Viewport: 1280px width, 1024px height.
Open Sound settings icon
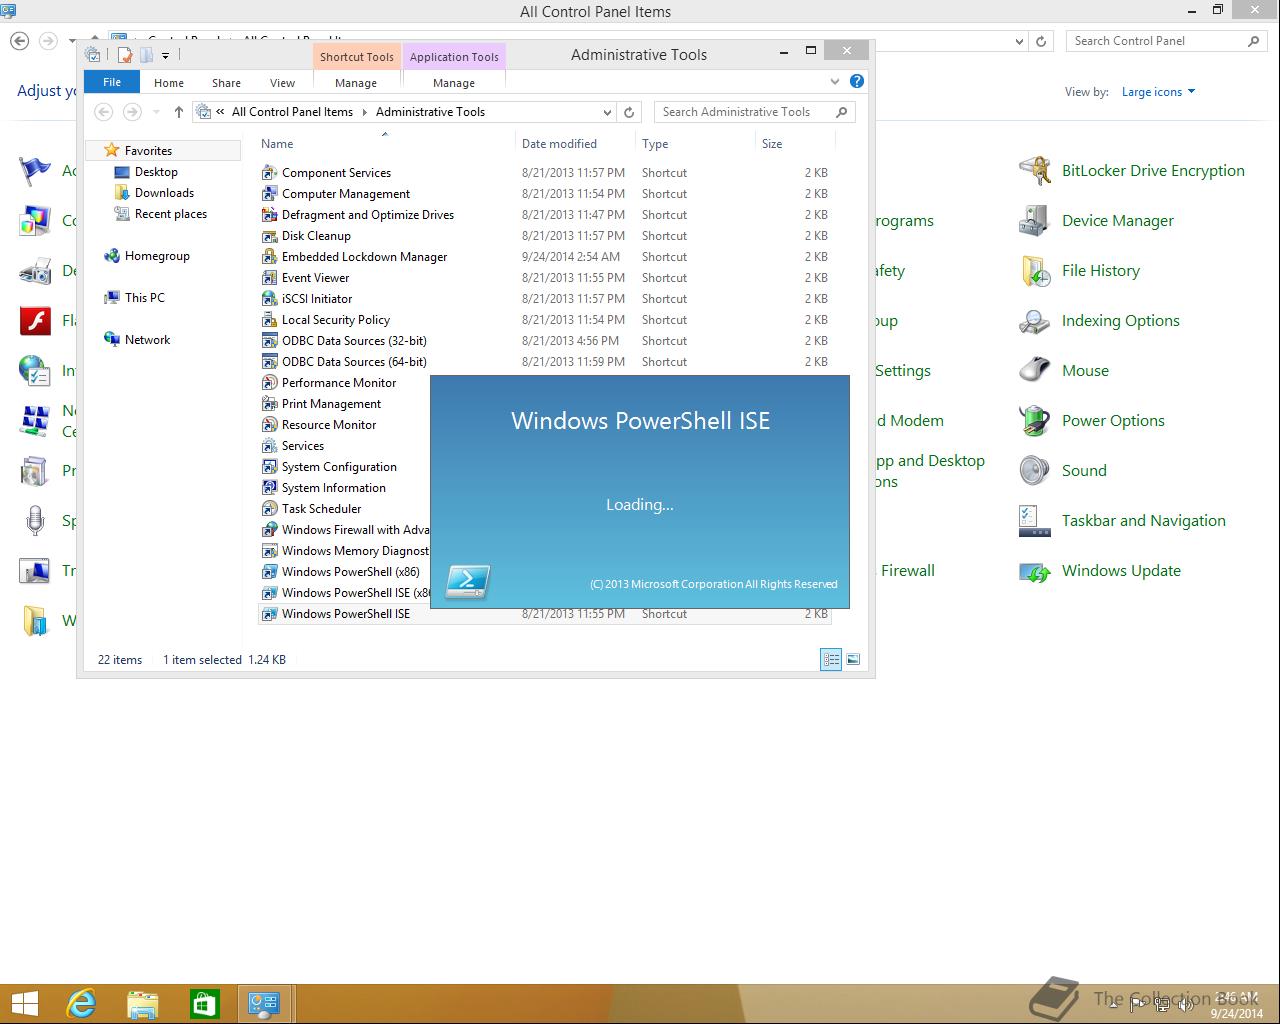1035,471
